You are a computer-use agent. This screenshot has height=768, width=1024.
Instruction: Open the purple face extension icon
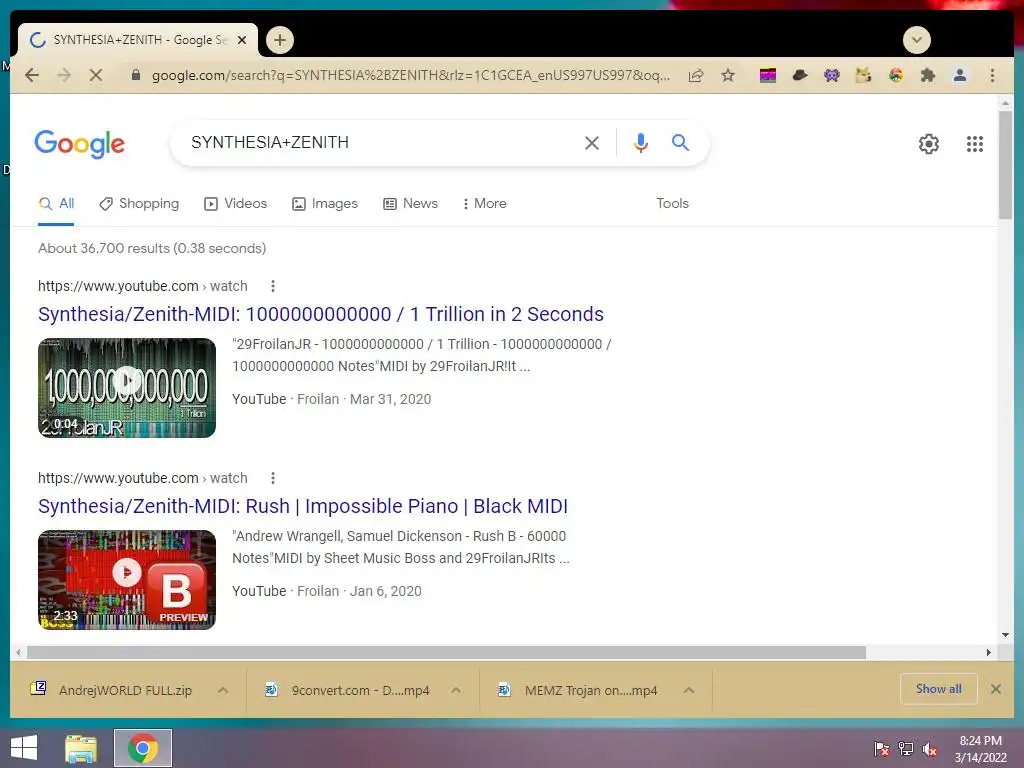coord(831,75)
